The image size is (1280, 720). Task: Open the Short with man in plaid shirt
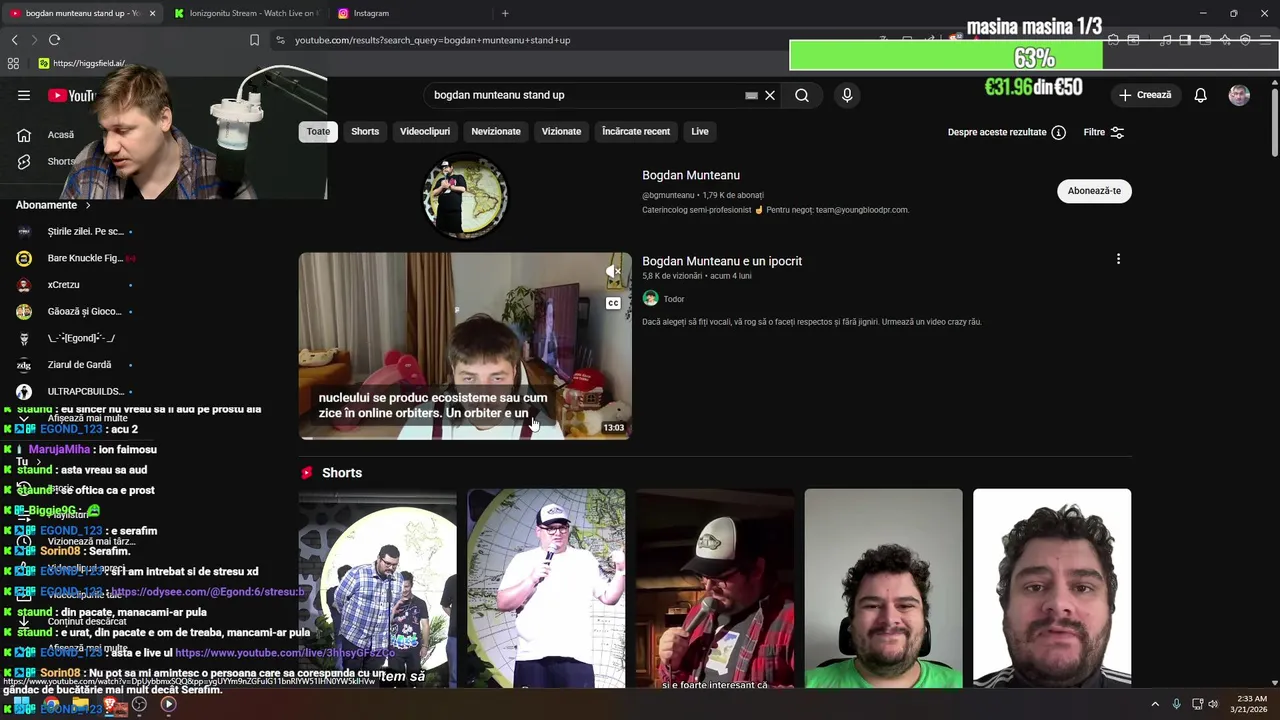[x=715, y=588]
